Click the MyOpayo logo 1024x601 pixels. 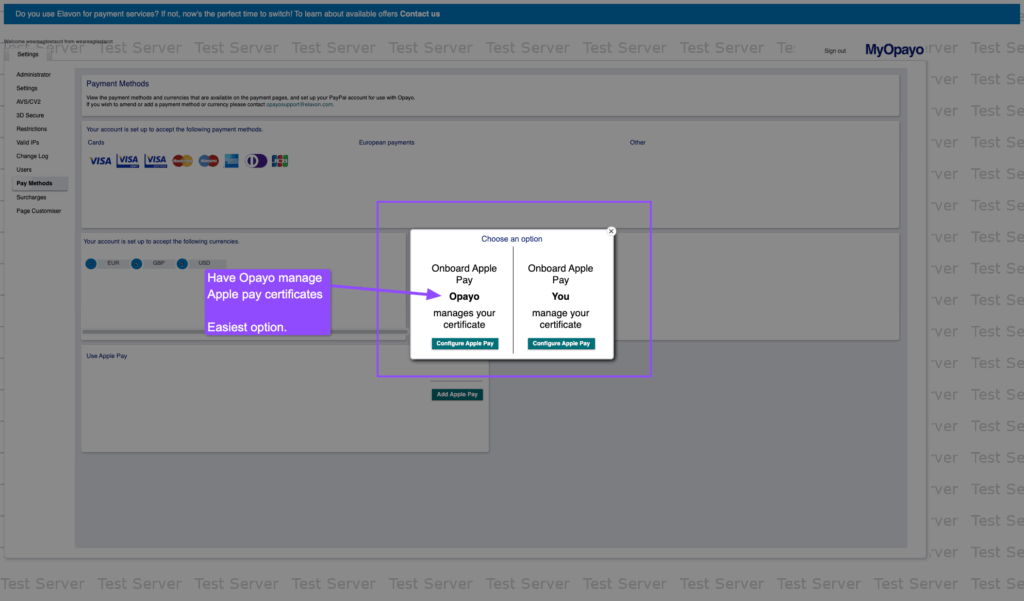pyautogui.click(x=894, y=50)
